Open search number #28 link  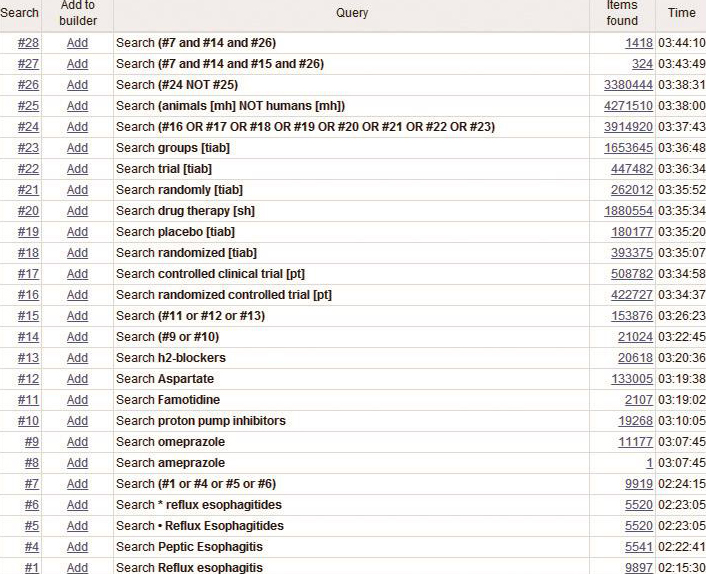28,43
